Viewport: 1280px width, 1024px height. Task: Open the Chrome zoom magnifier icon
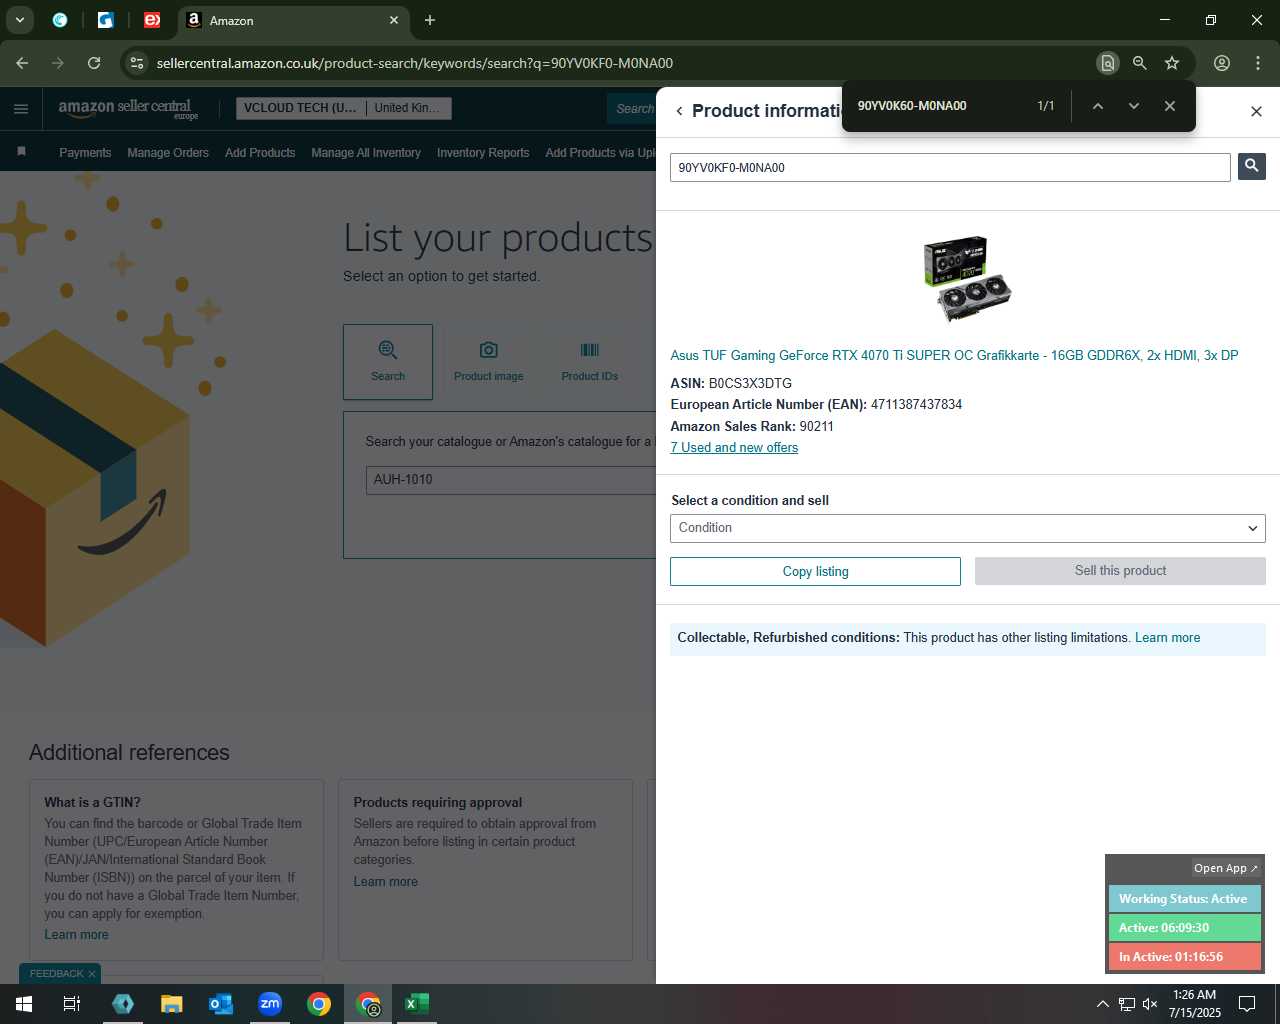(1139, 63)
